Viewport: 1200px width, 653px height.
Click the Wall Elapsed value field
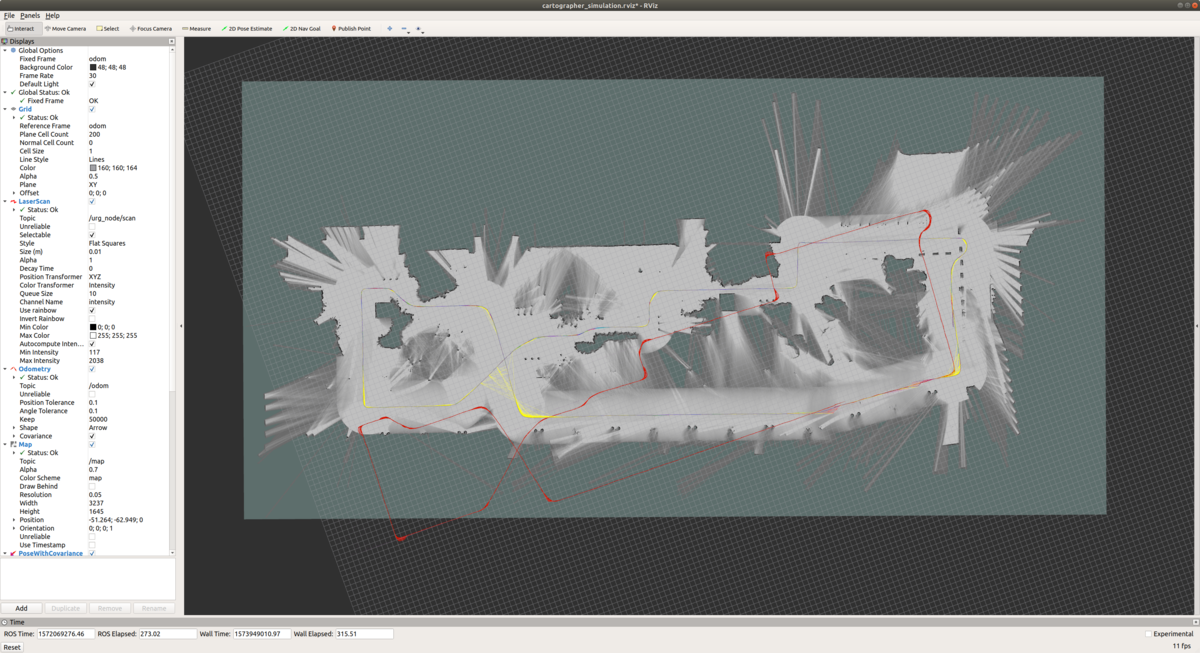point(363,634)
